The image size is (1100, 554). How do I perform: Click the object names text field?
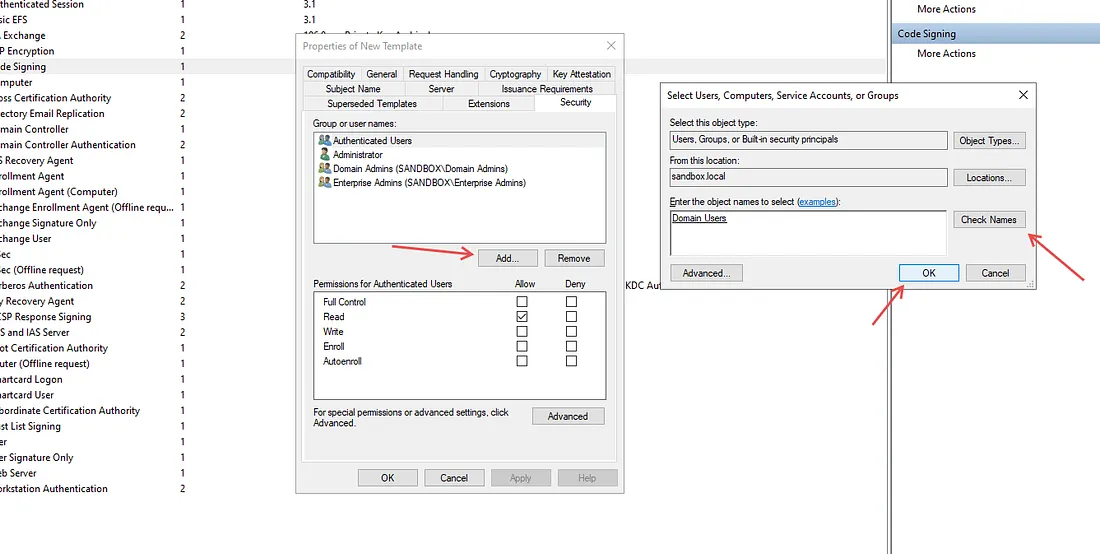click(x=808, y=233)
